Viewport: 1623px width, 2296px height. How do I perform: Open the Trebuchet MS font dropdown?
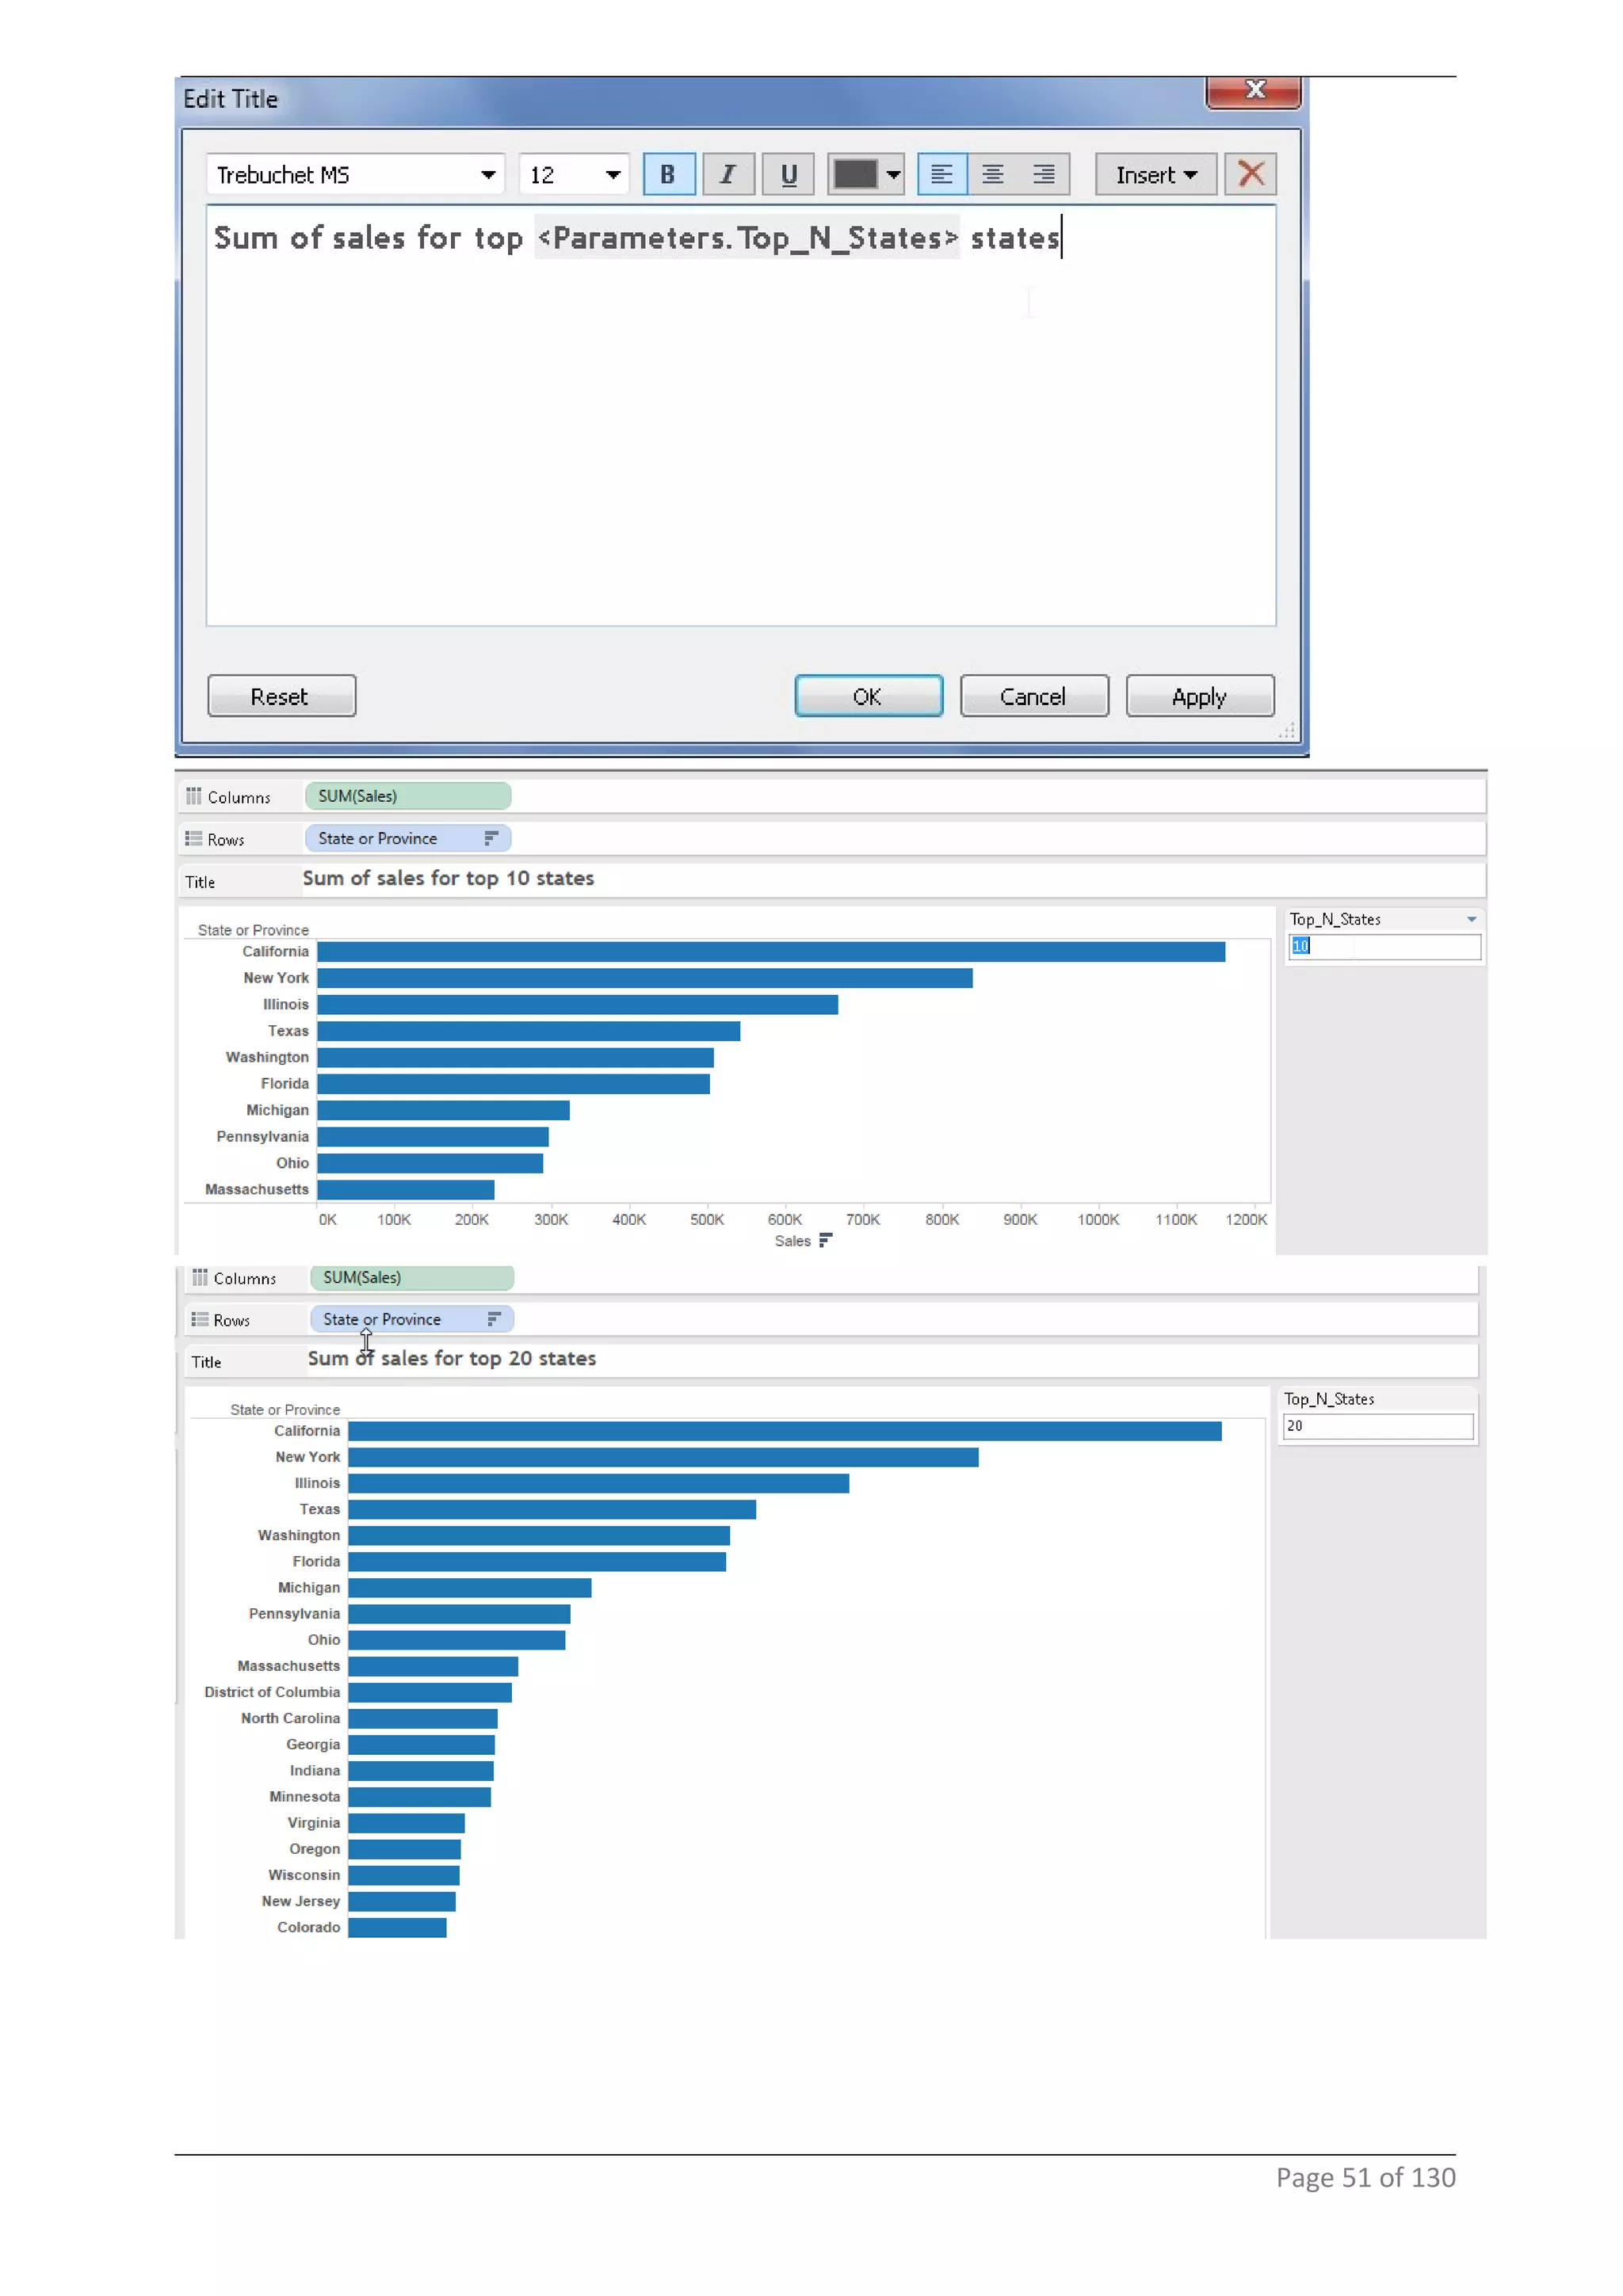coord(488,175)
